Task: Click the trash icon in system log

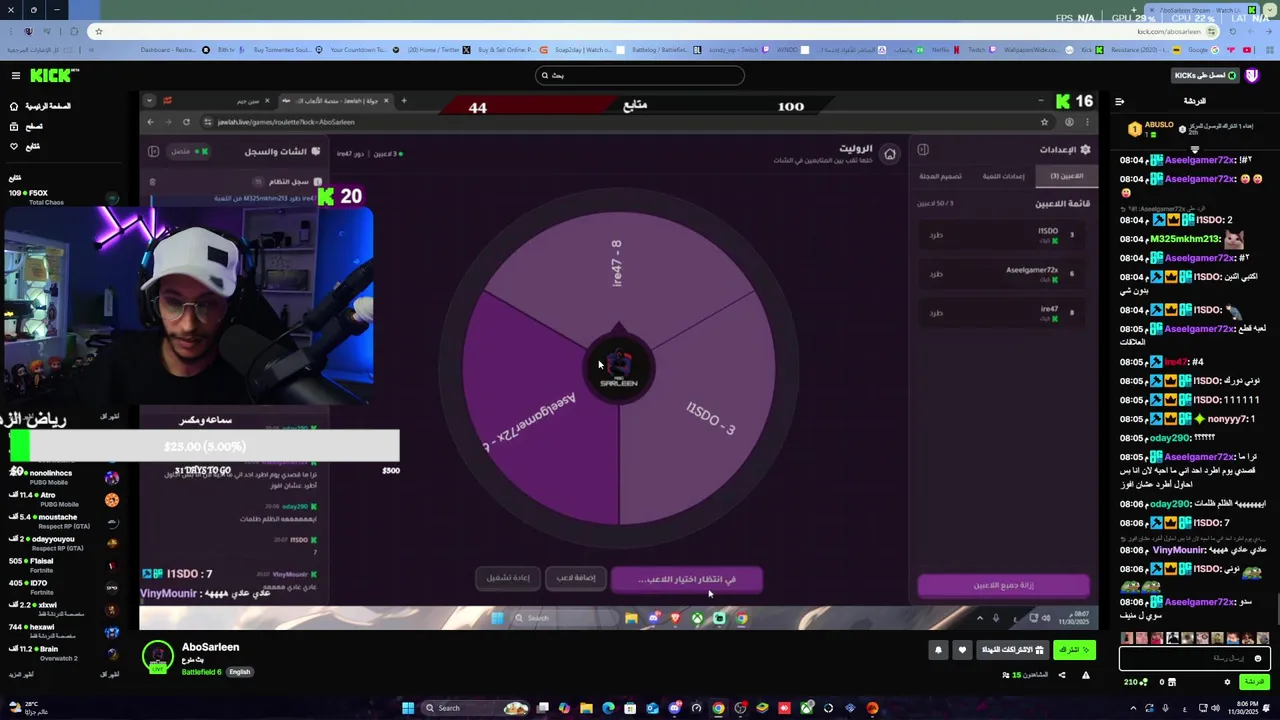Action: (x=152, y=182)
